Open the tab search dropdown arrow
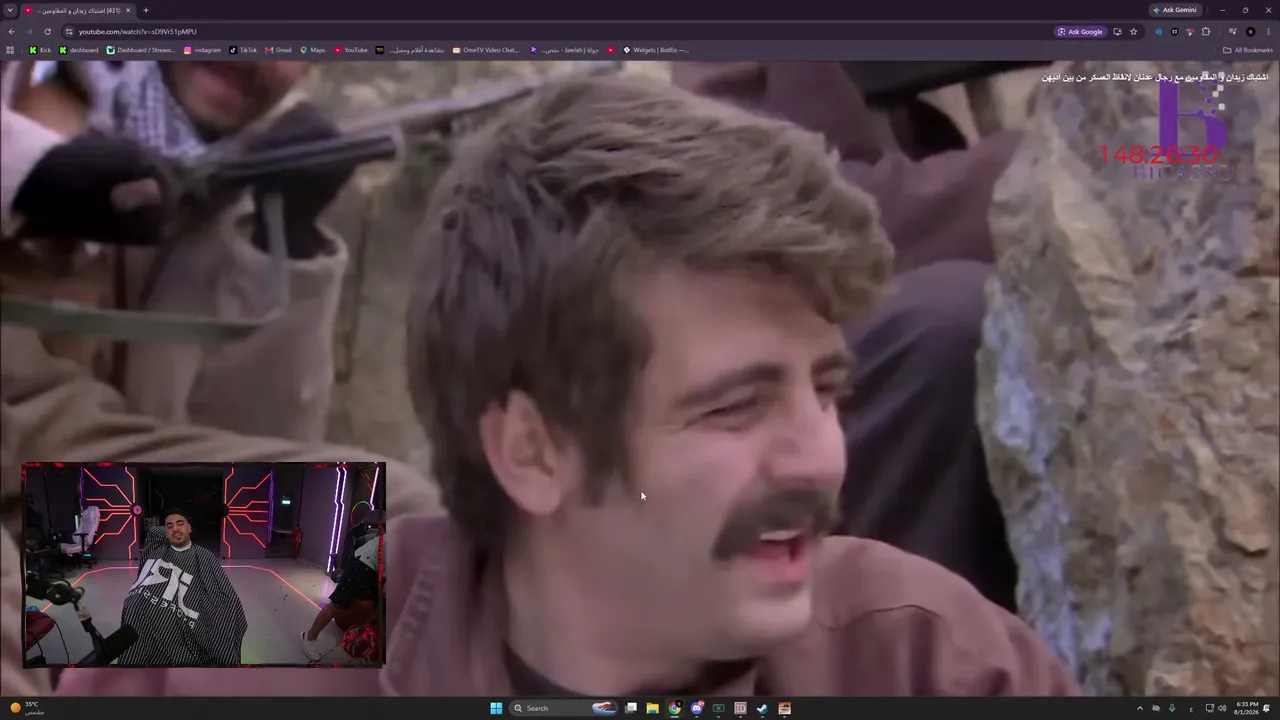This screenshot has height=720, width=1280. point(10,10)
